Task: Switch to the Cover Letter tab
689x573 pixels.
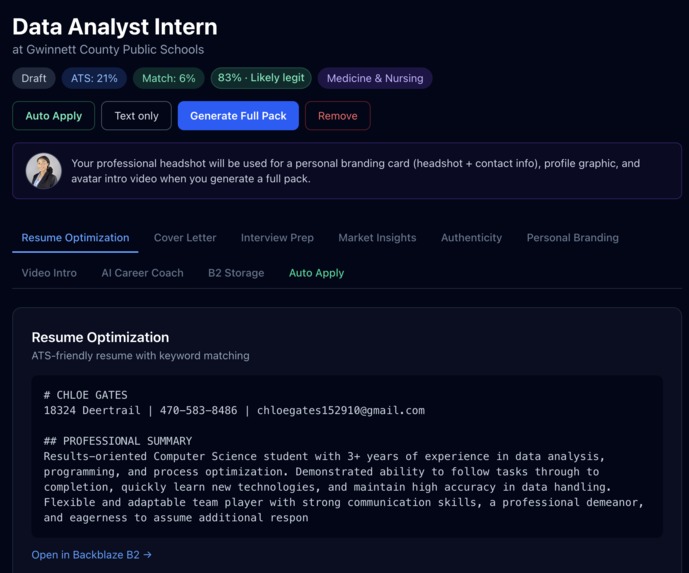Action: [185, 238]
